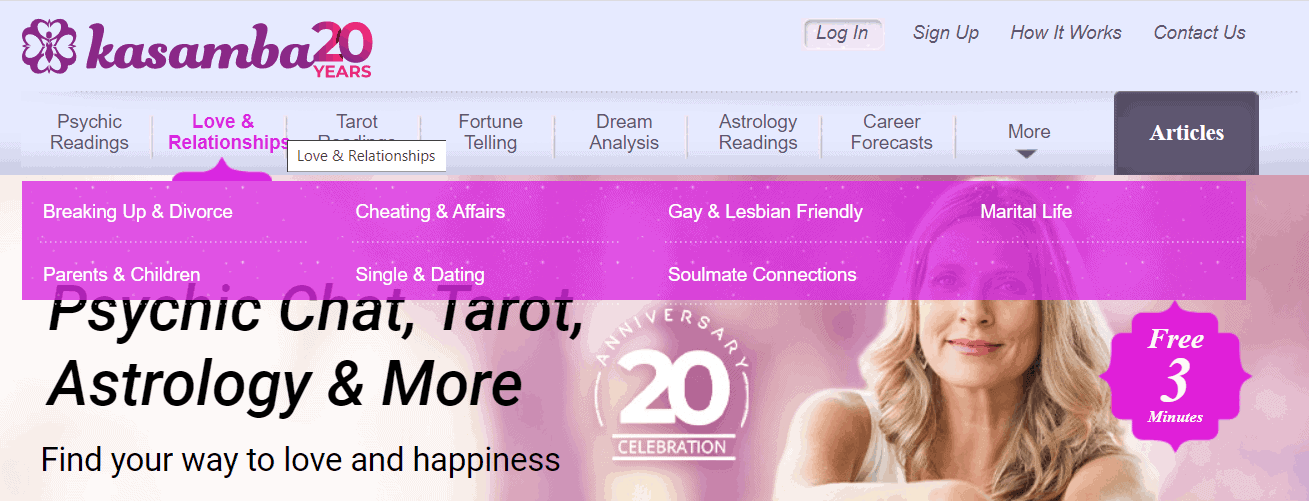Click the Kasamba butterfly logo icon
The image size is (1309, 501).
(49, 45)
